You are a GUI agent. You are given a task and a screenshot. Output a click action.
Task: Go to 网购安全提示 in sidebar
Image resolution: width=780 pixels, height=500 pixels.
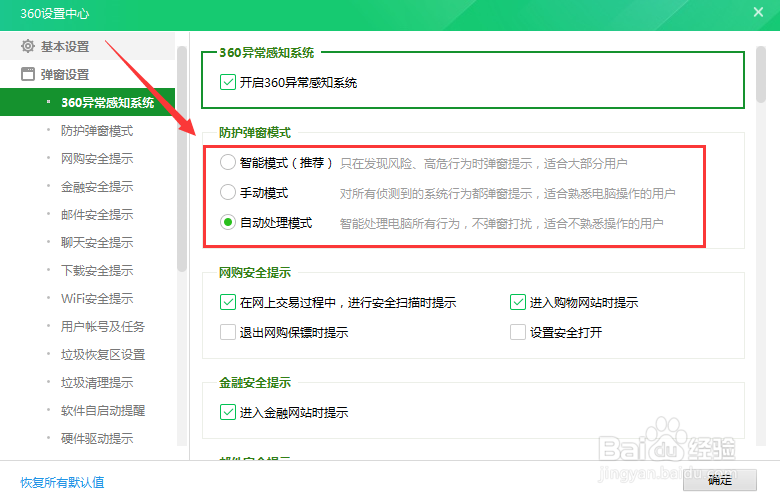(x=97, y=159)
